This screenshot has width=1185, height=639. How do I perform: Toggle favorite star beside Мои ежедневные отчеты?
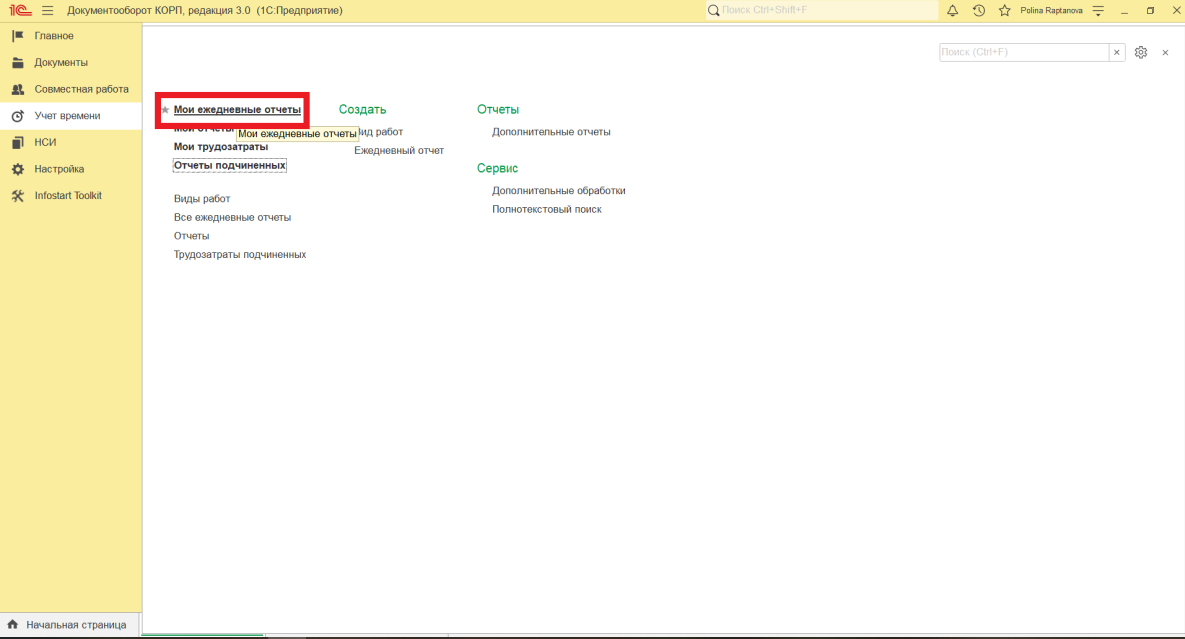165,110
